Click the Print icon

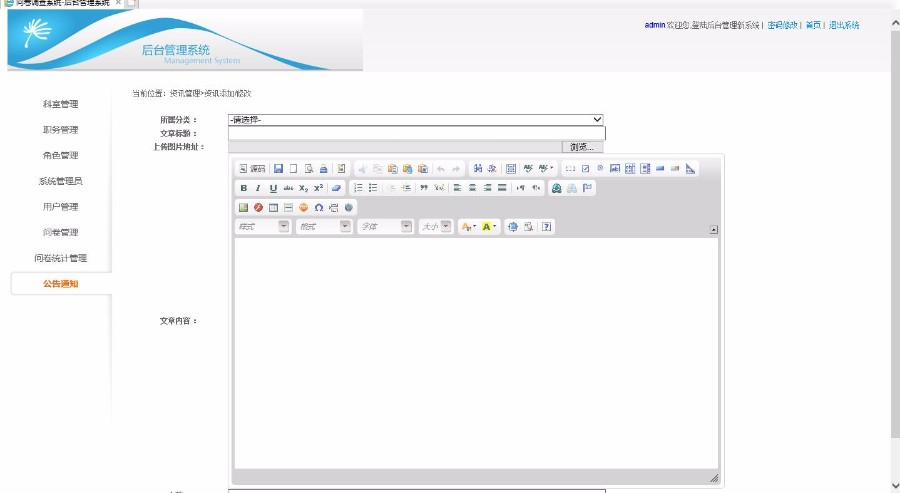click(324, 169)
